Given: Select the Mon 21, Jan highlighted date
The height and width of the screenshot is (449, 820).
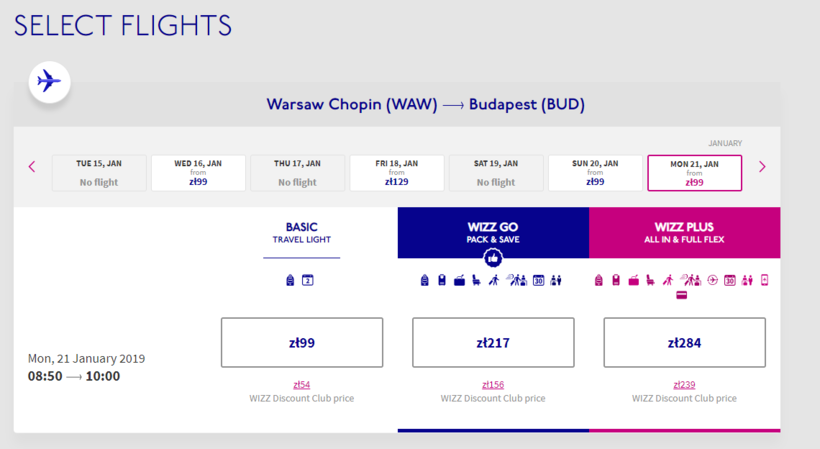Looking at the screenshot, I should [694, 173].
